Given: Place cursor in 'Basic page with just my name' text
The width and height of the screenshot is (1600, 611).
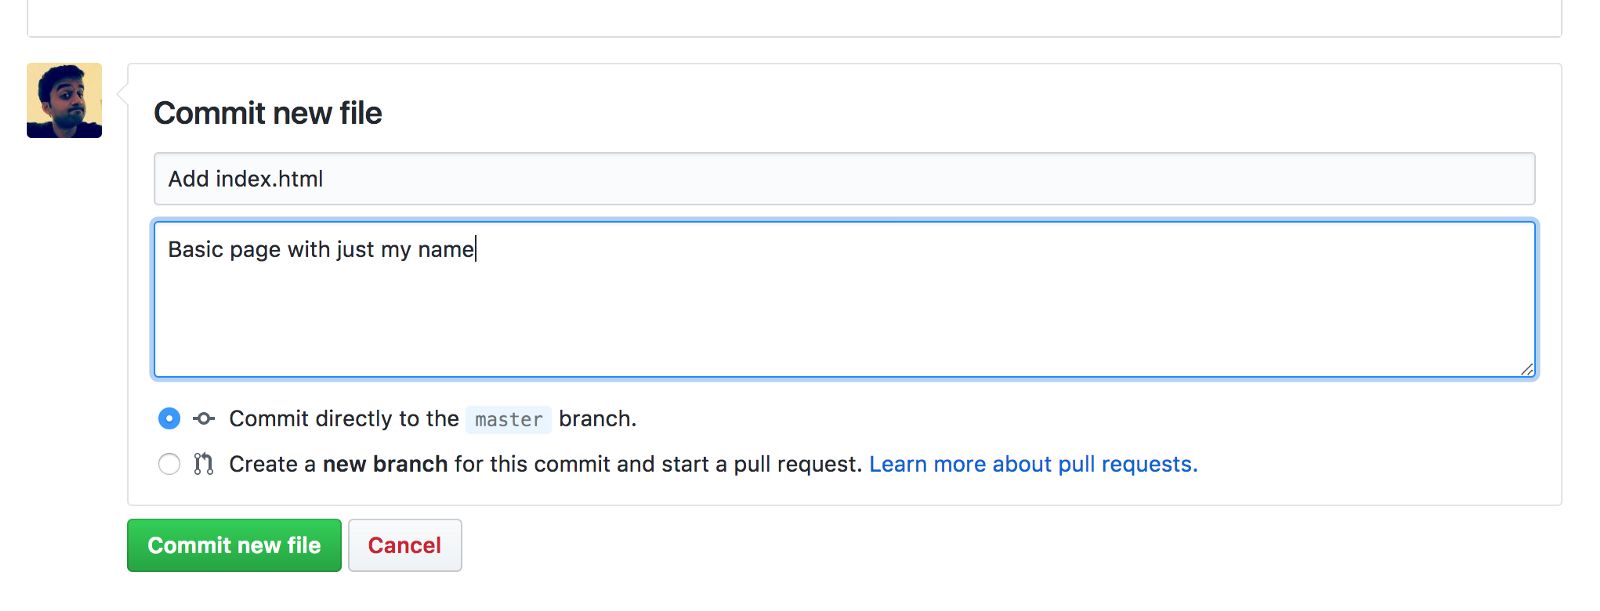Looking at the screenshot, I should 321,249.
